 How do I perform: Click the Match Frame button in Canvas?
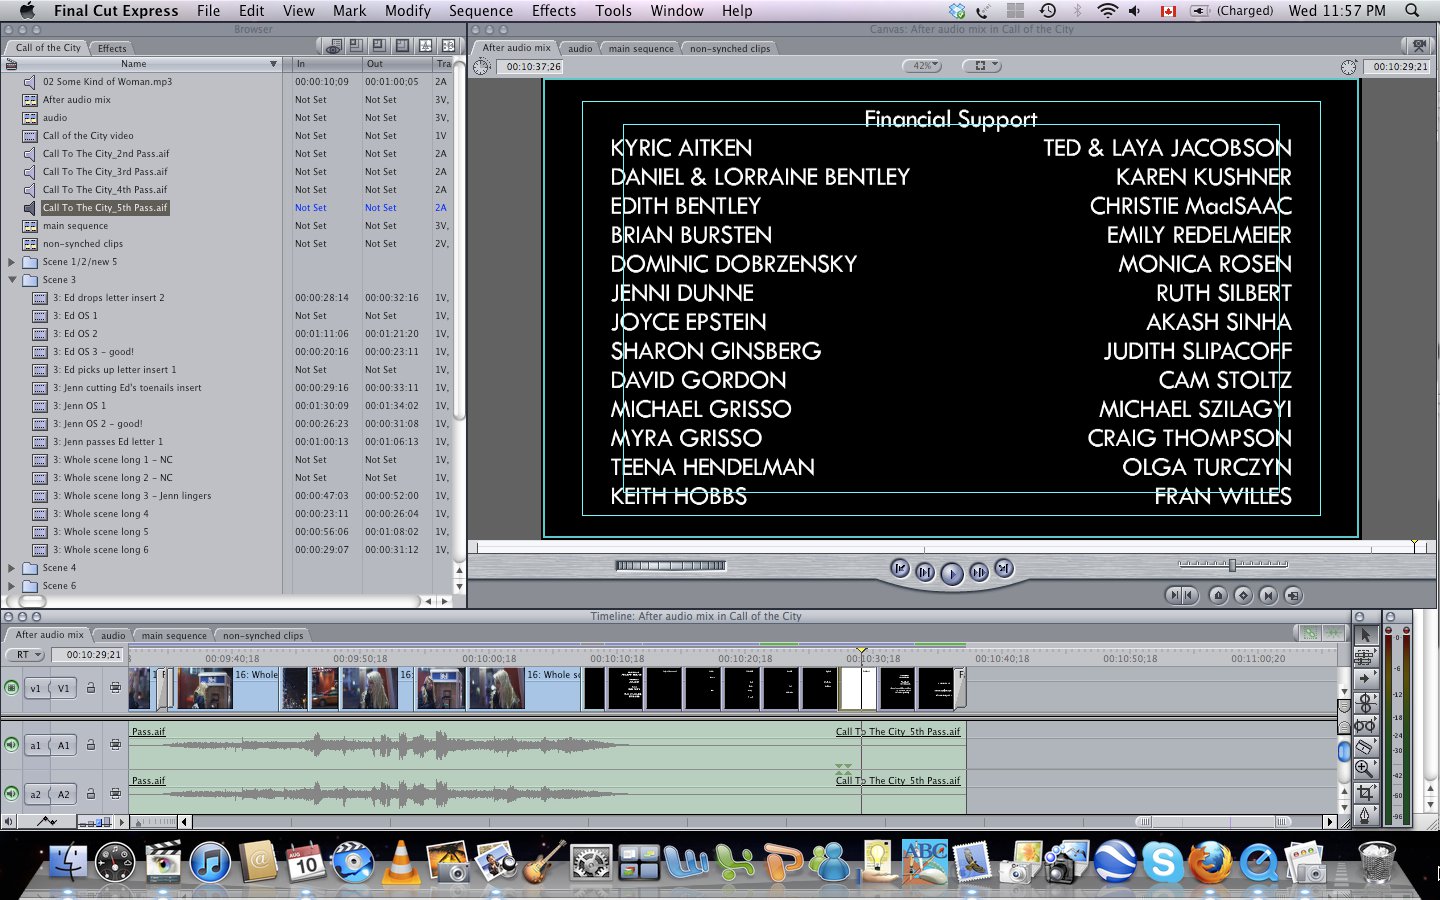click(1293, 595)
